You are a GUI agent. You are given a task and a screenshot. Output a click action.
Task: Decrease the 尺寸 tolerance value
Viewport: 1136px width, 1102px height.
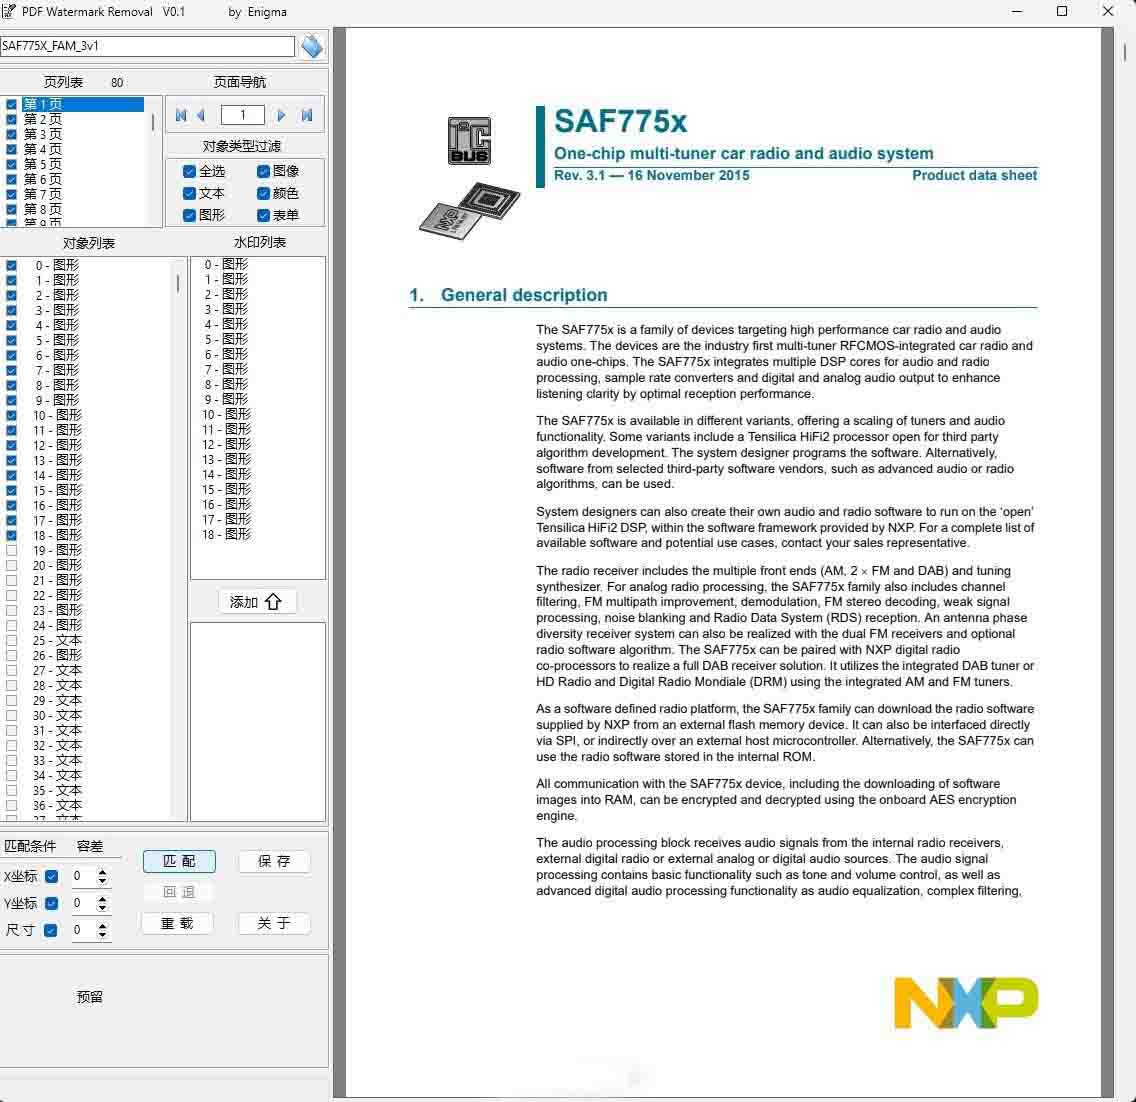click(102, 935)
